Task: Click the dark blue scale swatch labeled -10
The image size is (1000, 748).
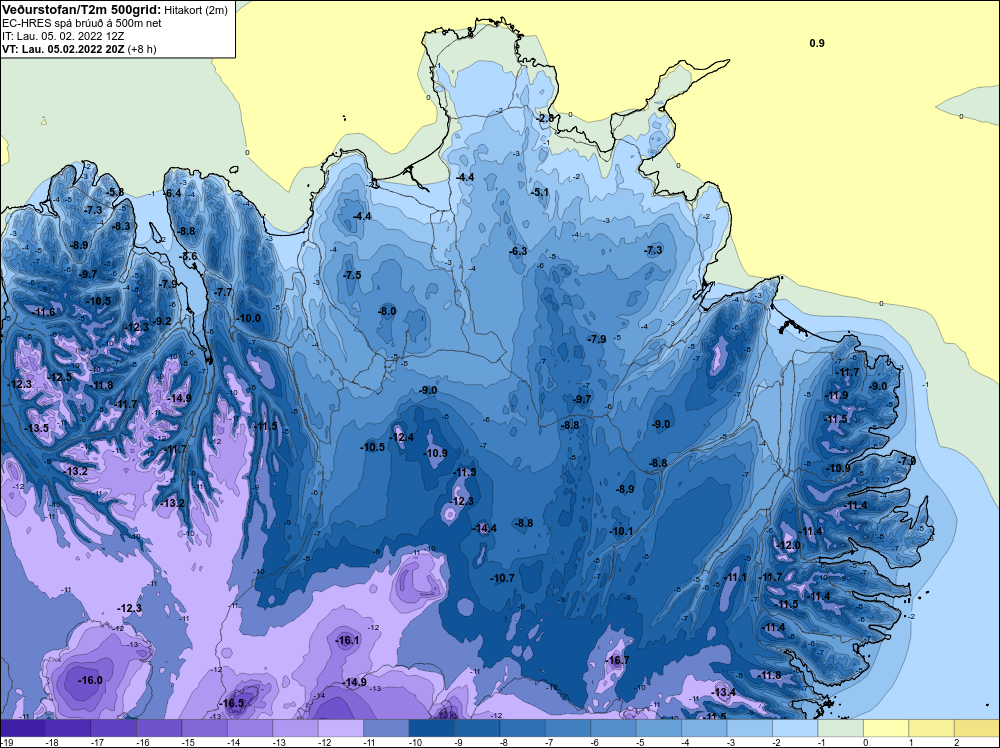Action: click(x=432, y=728)
